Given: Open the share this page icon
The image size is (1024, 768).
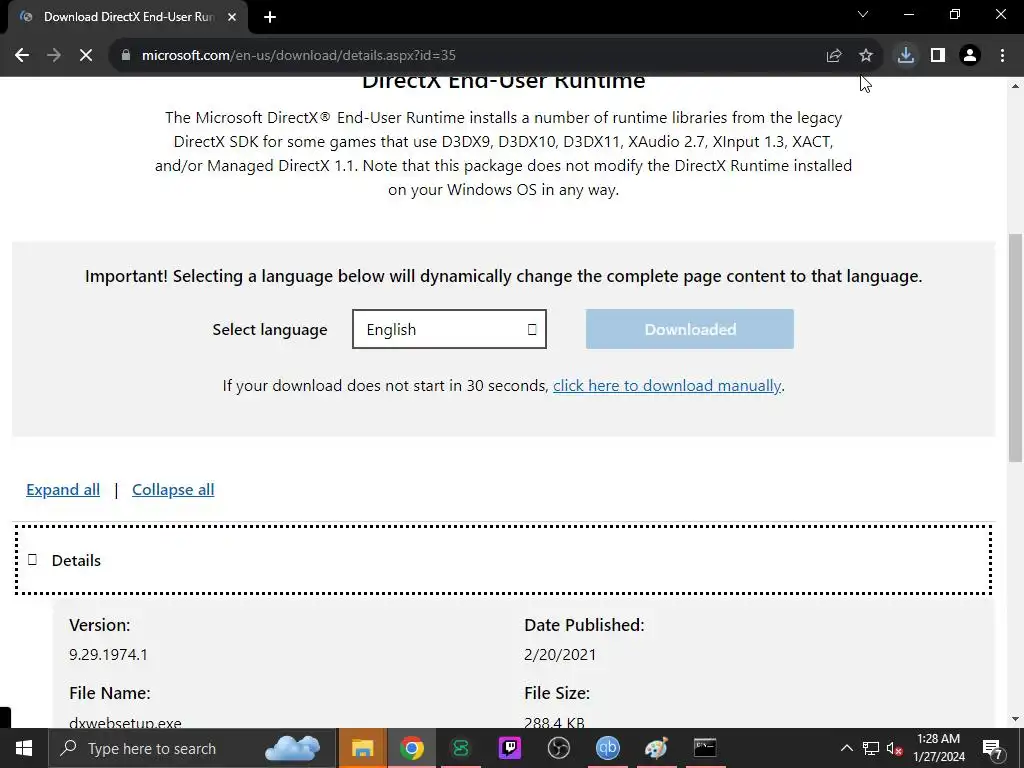Looking at the screenshot, I should coord(834,56).
